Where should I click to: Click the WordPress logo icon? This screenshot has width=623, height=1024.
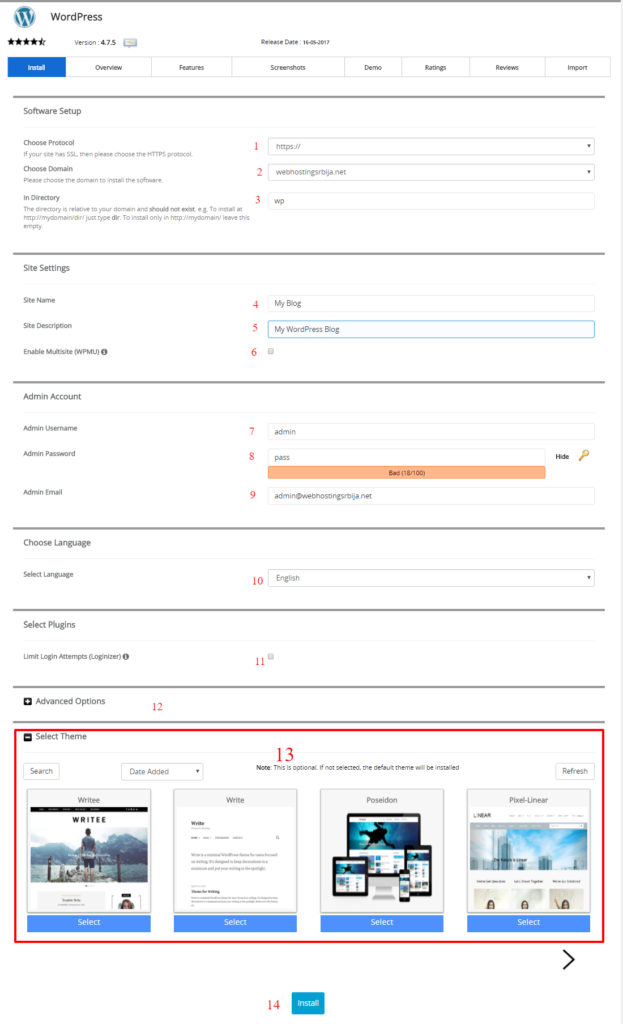coord(24,16)
